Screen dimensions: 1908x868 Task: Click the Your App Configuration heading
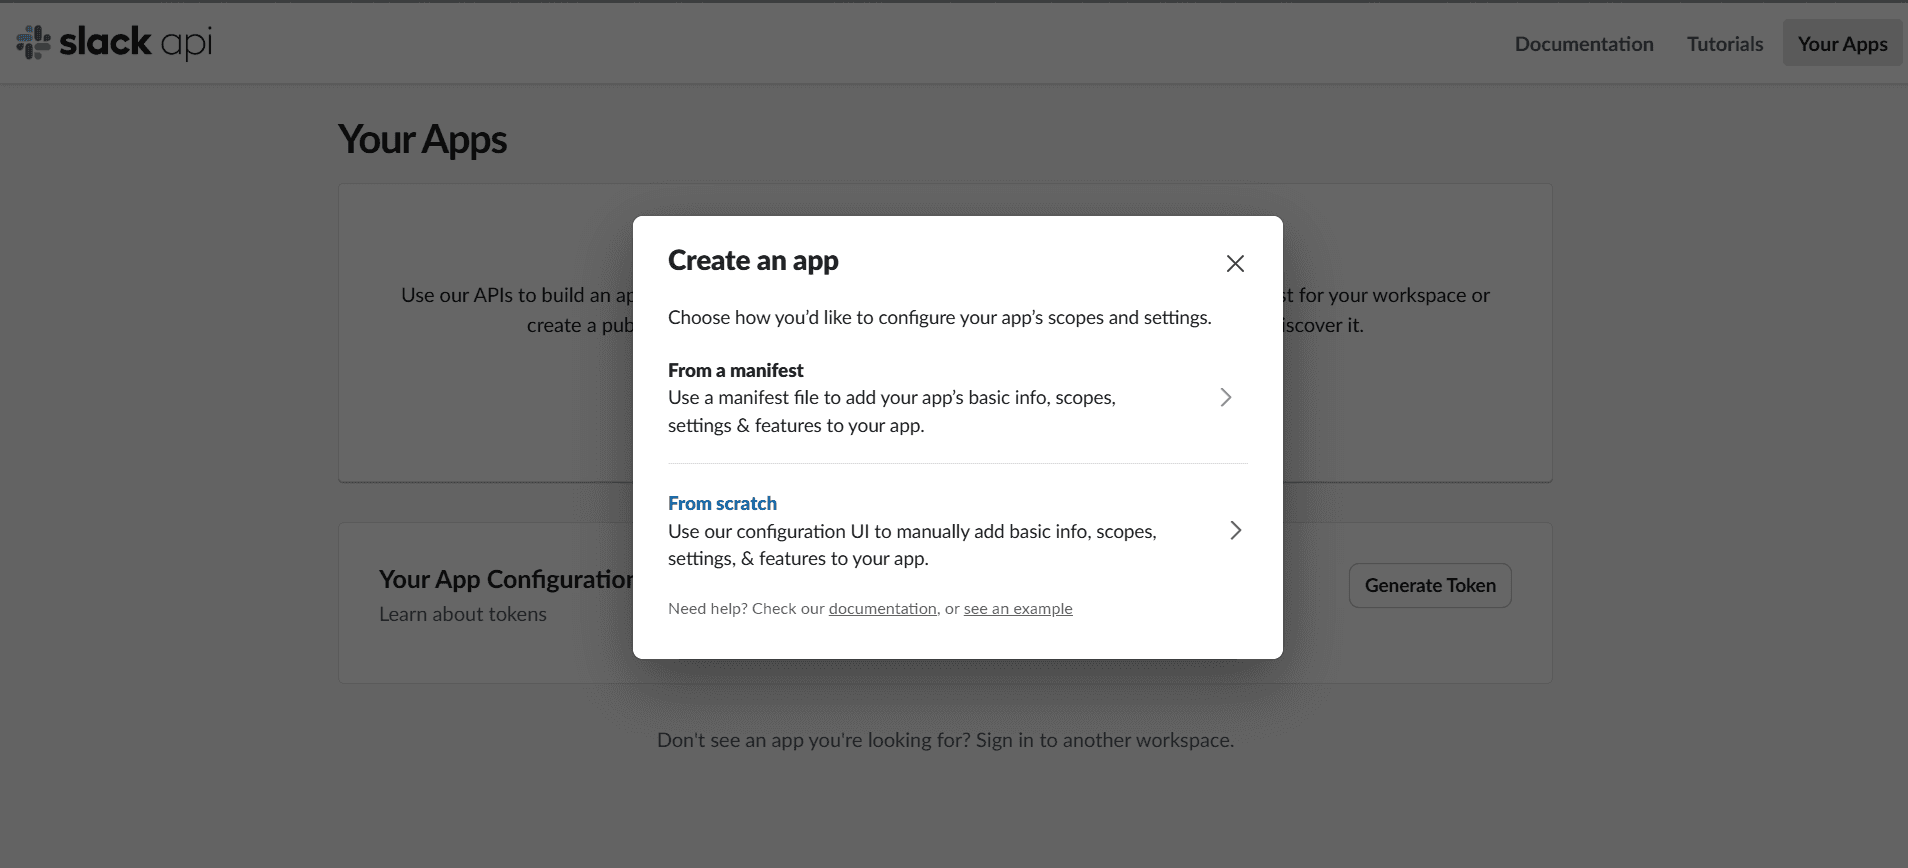506,579
